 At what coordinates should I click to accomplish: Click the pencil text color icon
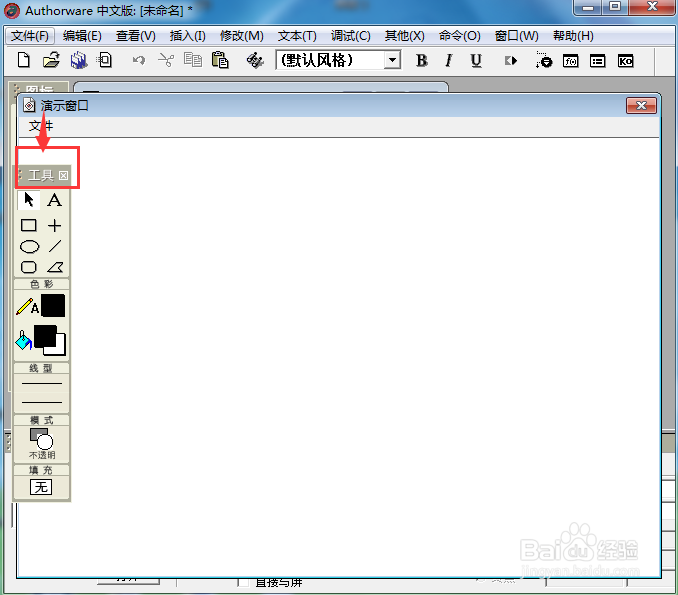[27, 306]
